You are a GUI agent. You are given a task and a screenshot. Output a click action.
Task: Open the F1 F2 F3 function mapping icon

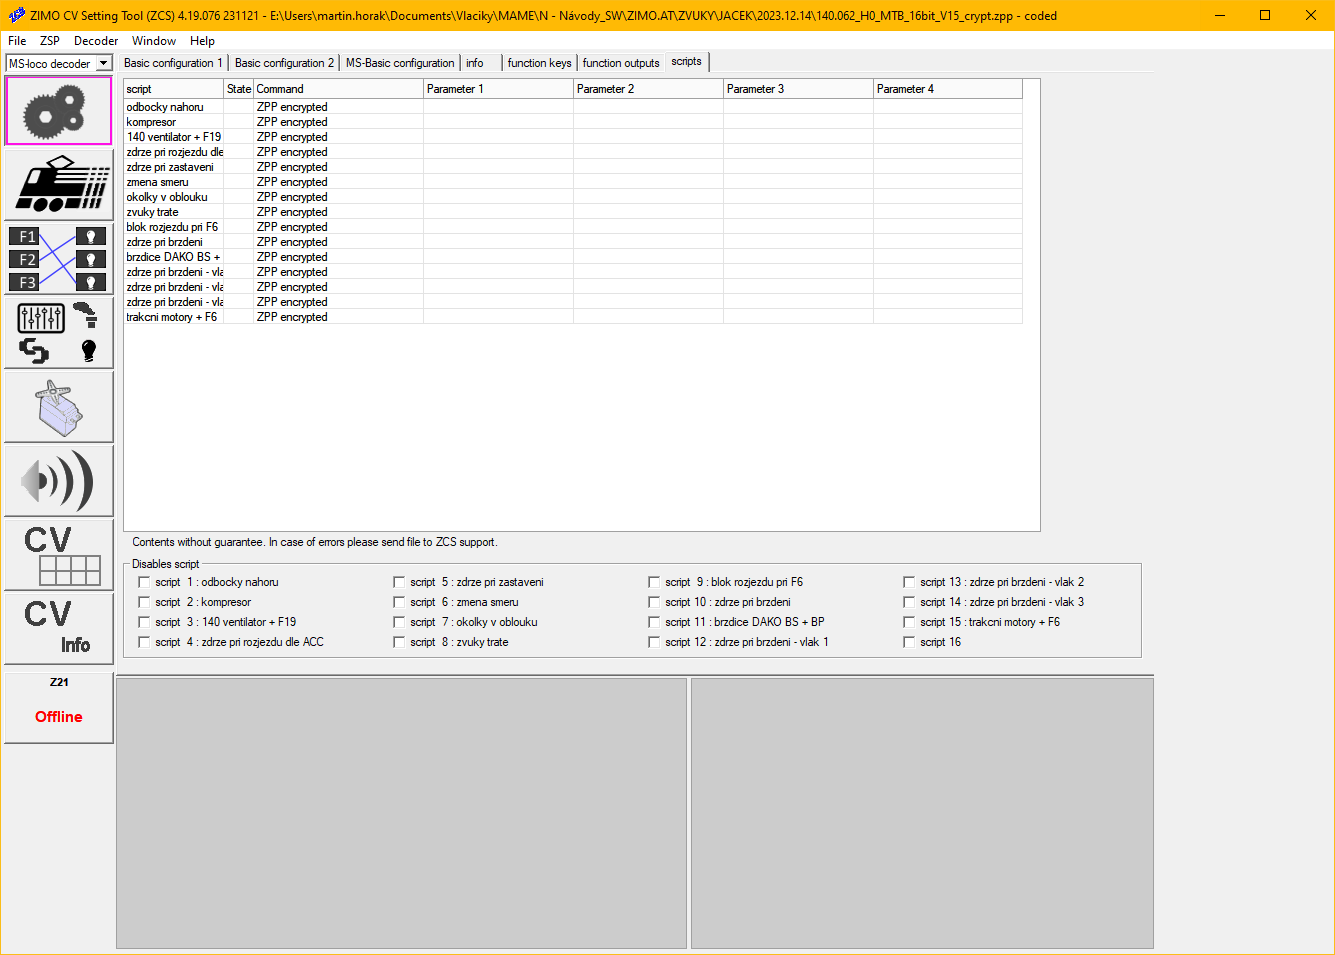point(58,259)
